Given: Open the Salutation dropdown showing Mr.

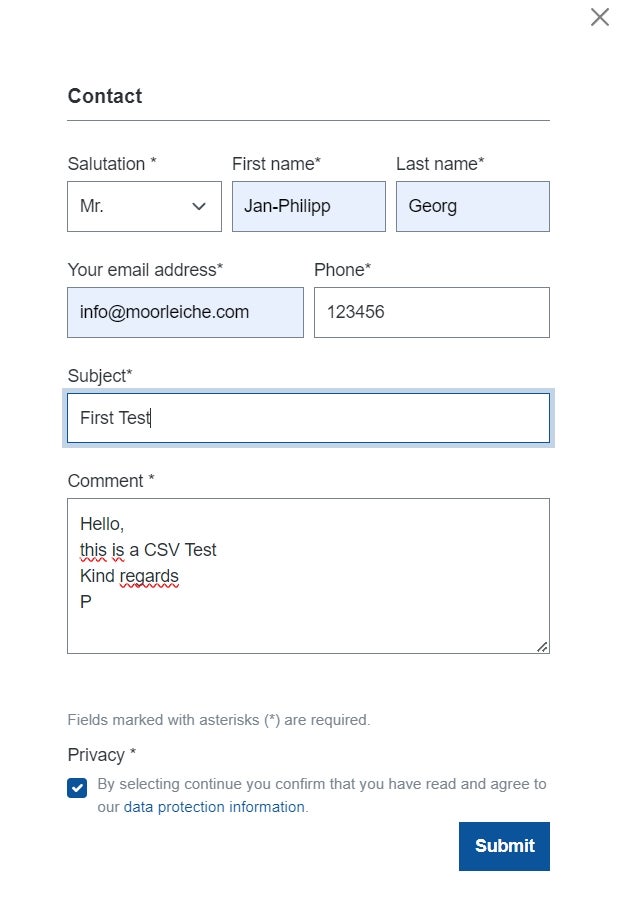Looking at the screenshot, I should (x=144, y=206).
